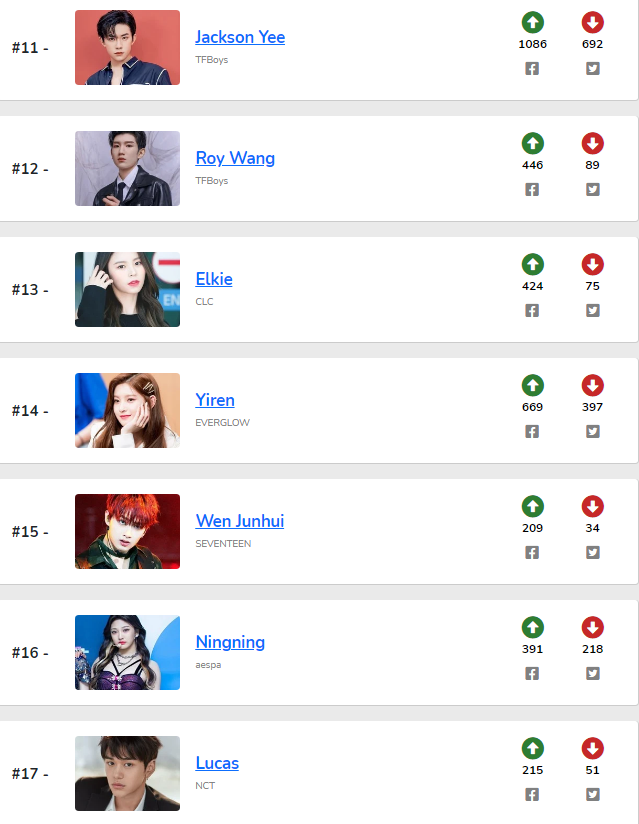Click the Roy Wang name link
This screenshot has height=824, width=639.
[235, 158]
